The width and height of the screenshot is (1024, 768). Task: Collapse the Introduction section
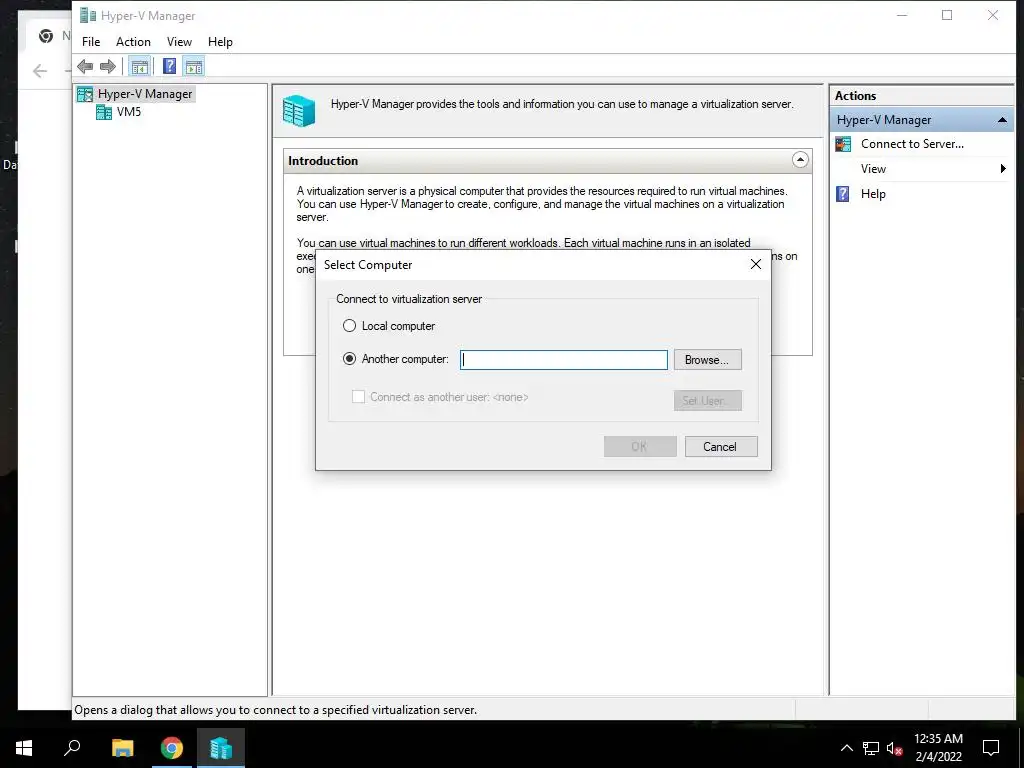pos(800,160)
